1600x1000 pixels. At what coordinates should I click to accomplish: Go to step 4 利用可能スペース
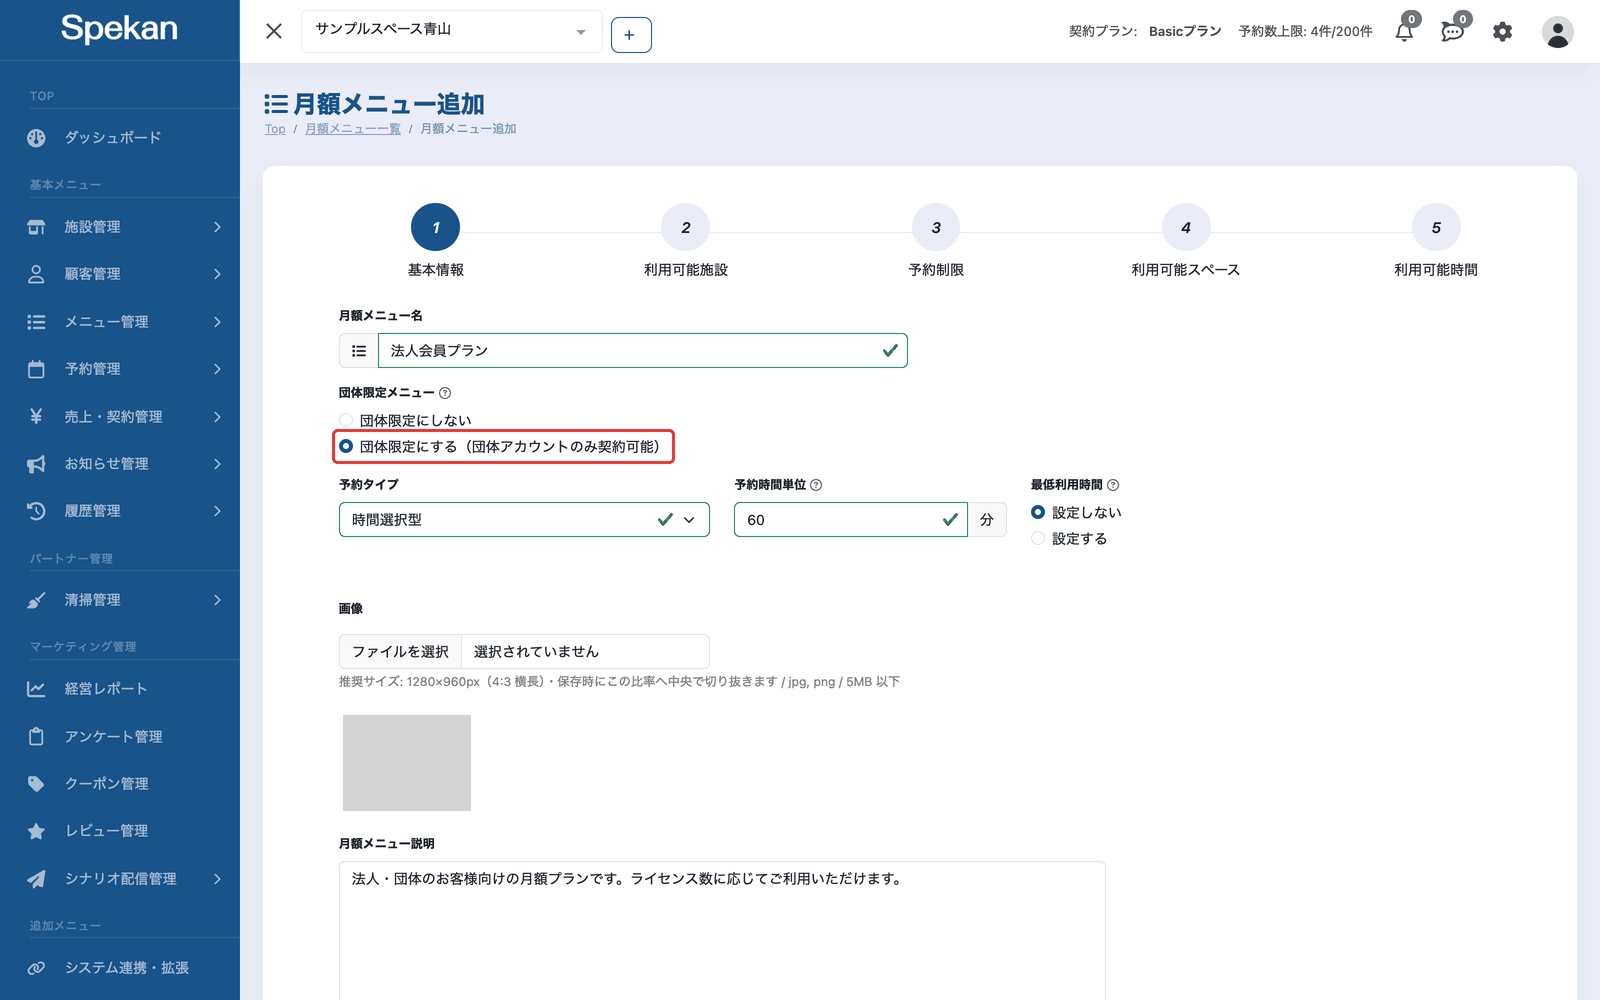1186,228
